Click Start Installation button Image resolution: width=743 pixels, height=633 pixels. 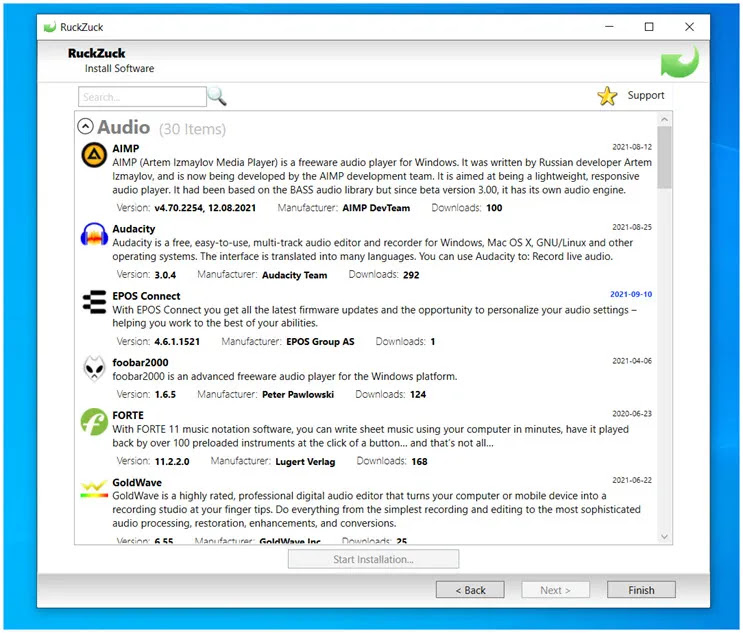tap(373, 559)
